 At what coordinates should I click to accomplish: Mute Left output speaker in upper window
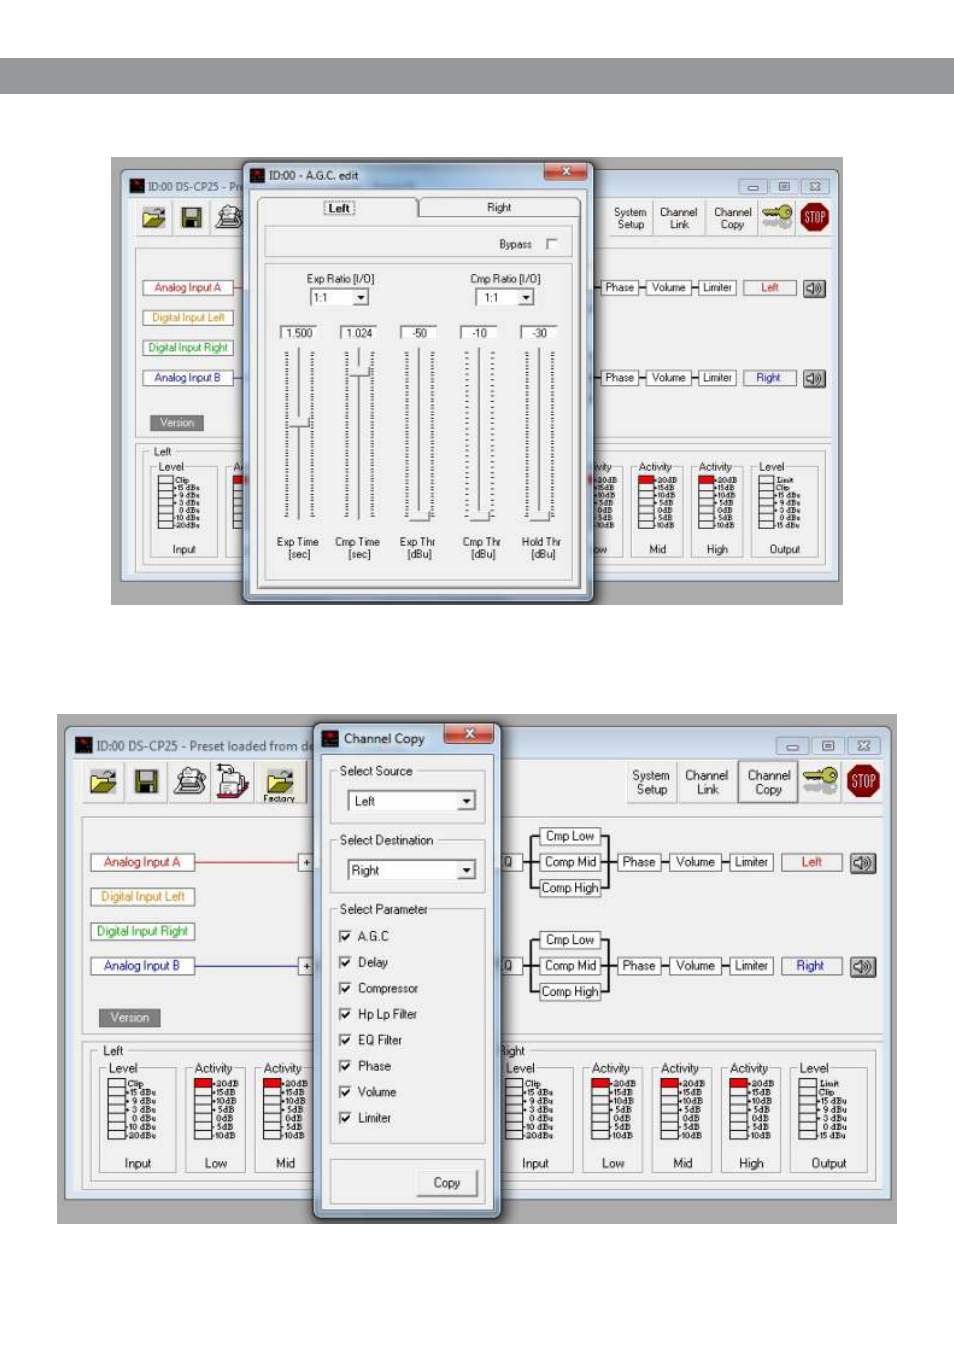click(814, 288)
